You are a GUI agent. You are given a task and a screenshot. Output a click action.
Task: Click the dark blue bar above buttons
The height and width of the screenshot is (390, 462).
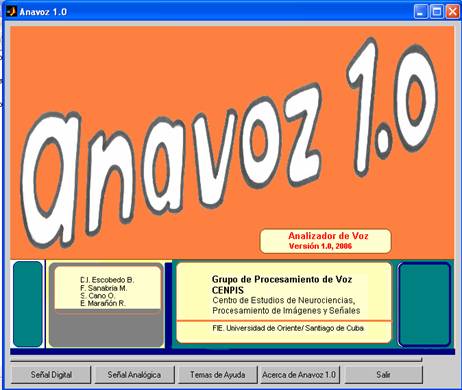tap(232, 352)
